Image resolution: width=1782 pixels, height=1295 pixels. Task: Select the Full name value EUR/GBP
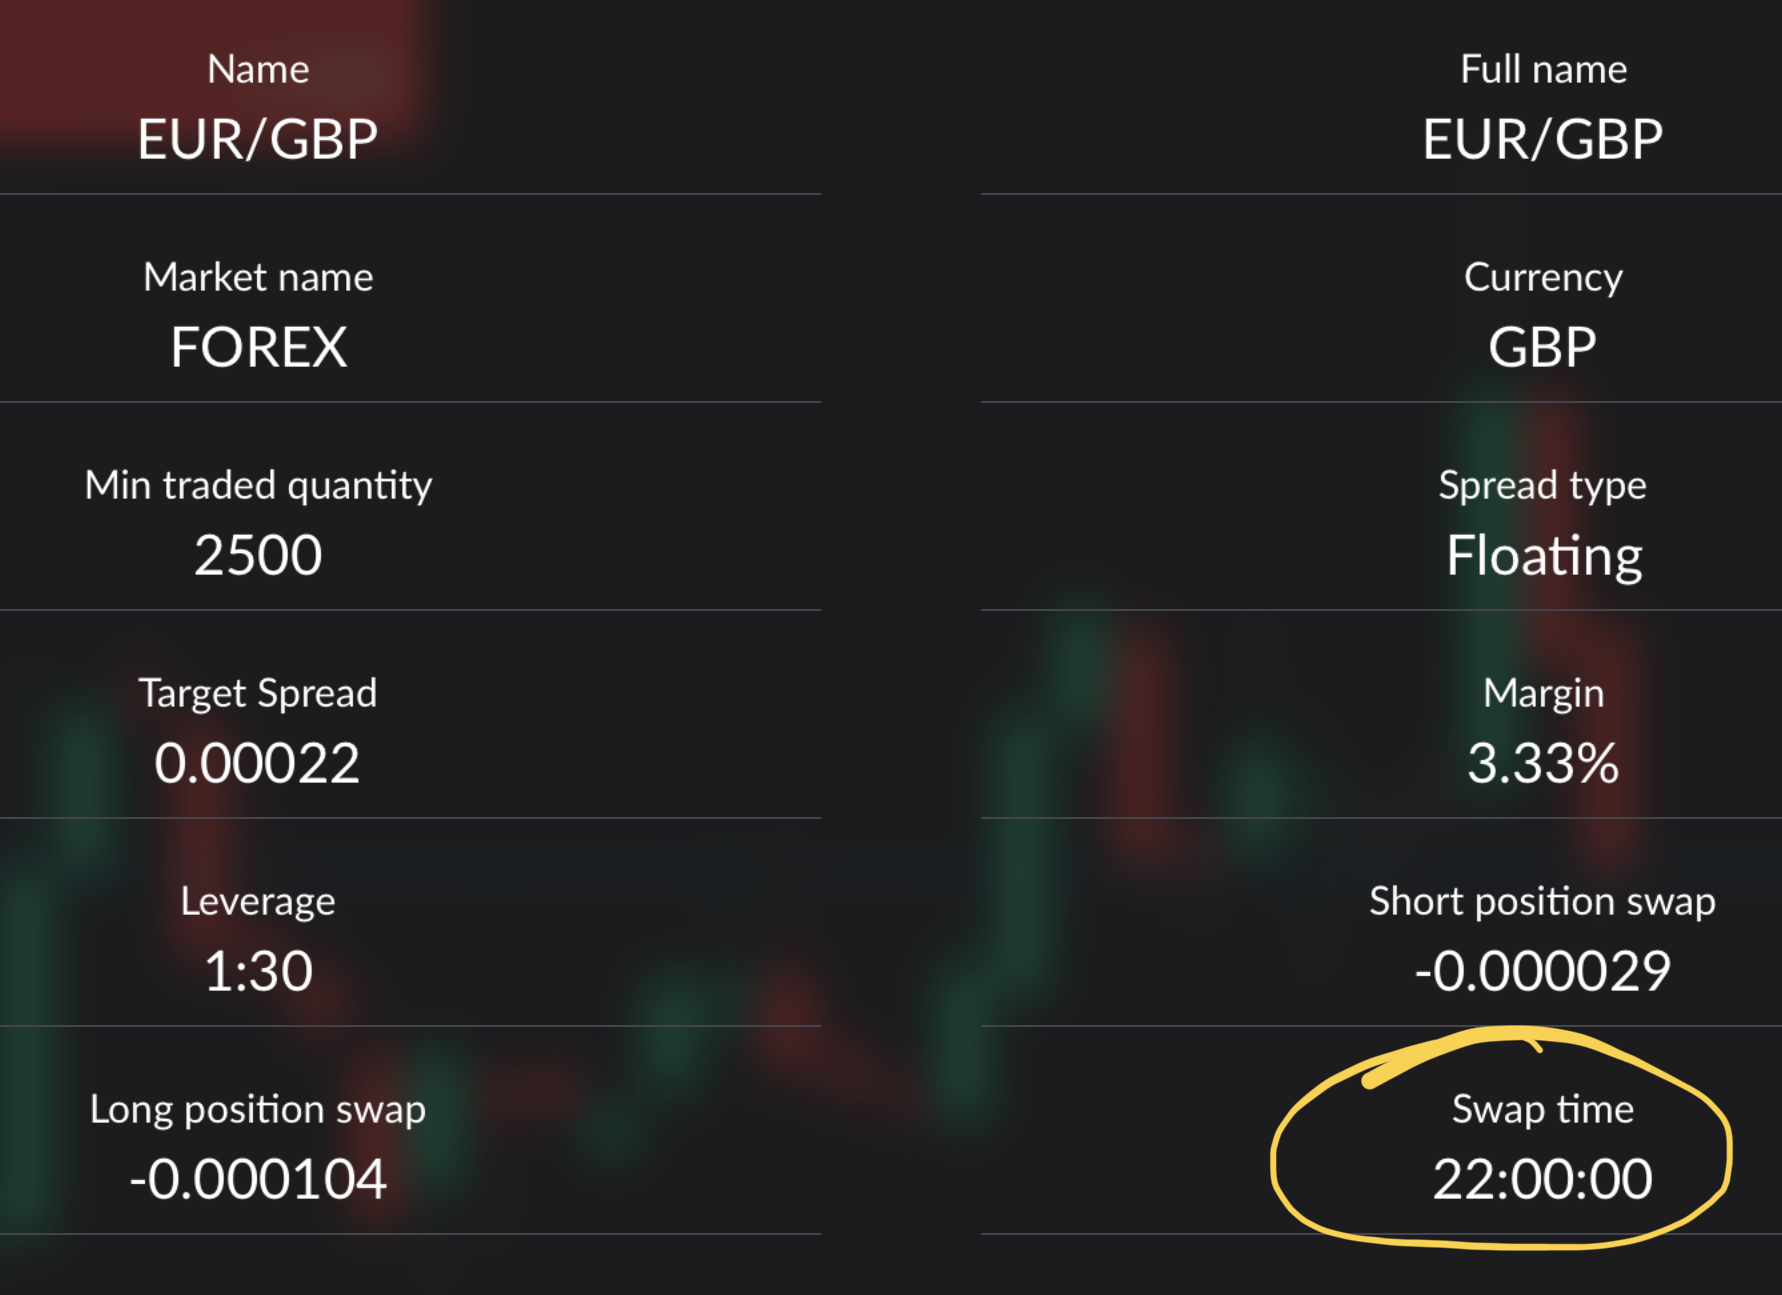[1543, 139]
